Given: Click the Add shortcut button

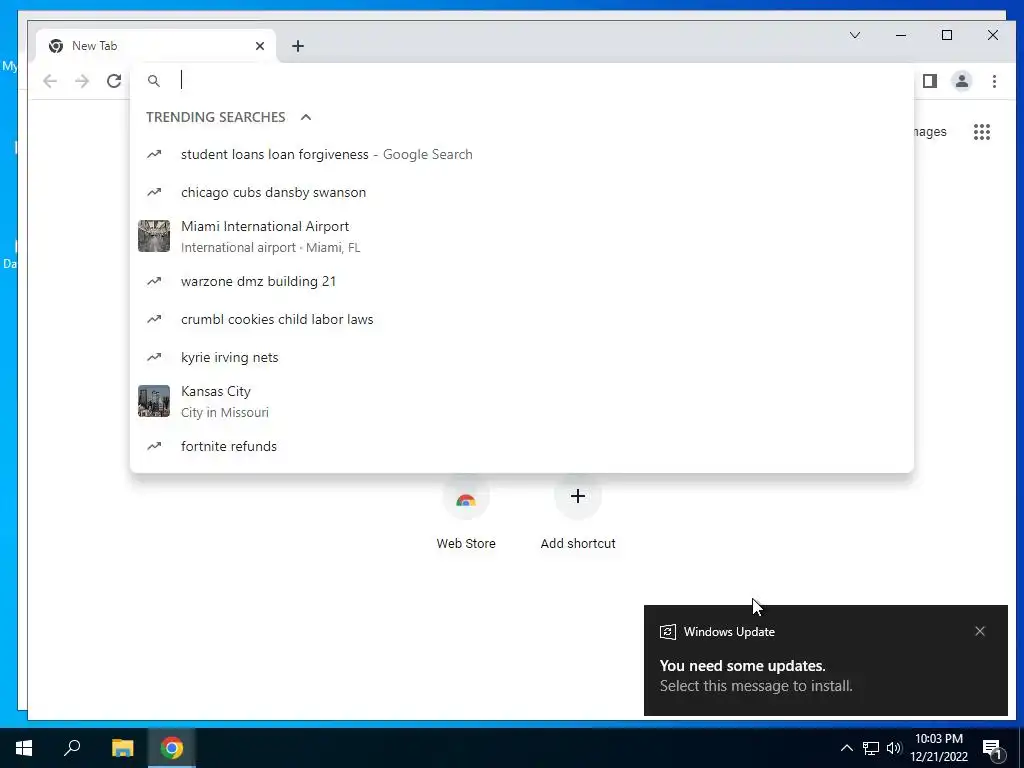Looking at the screenshot, I should pyautogui.click(x=578, y=516).
